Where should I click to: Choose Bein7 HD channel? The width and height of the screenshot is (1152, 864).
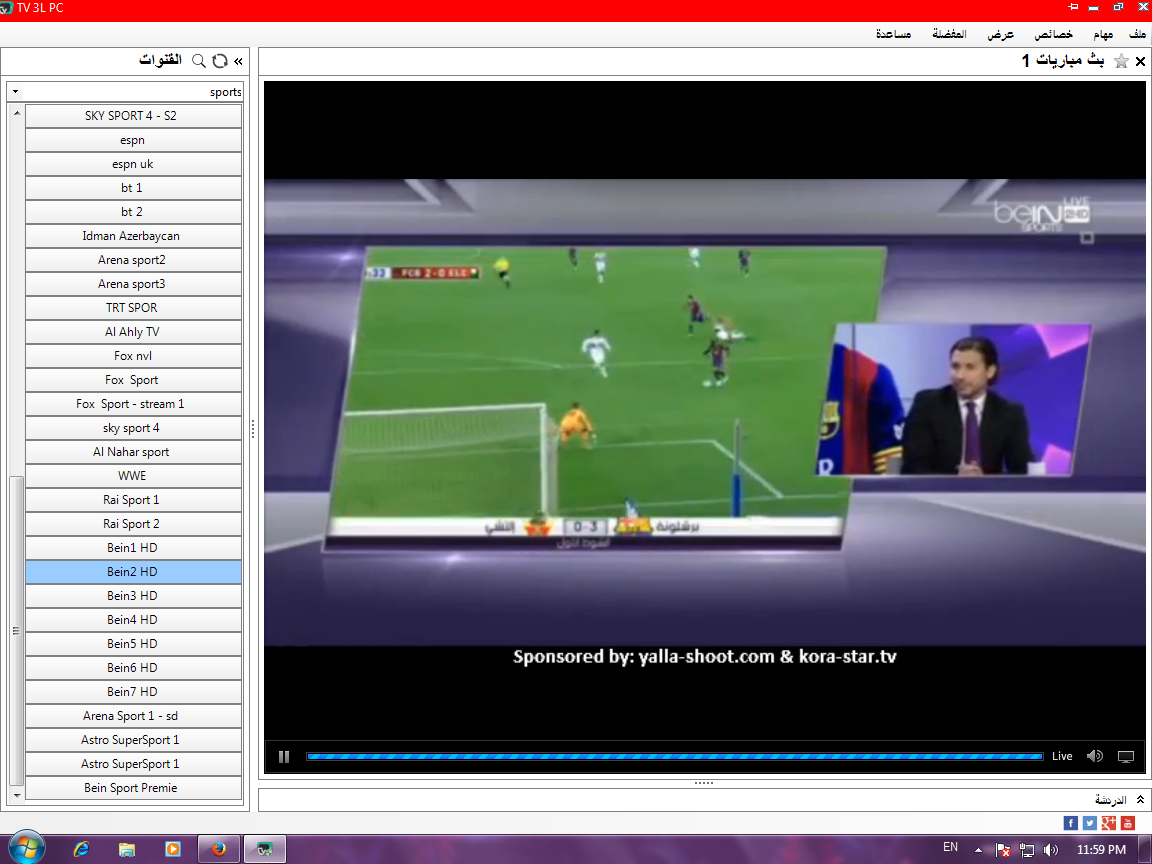[x=133, y=691]
